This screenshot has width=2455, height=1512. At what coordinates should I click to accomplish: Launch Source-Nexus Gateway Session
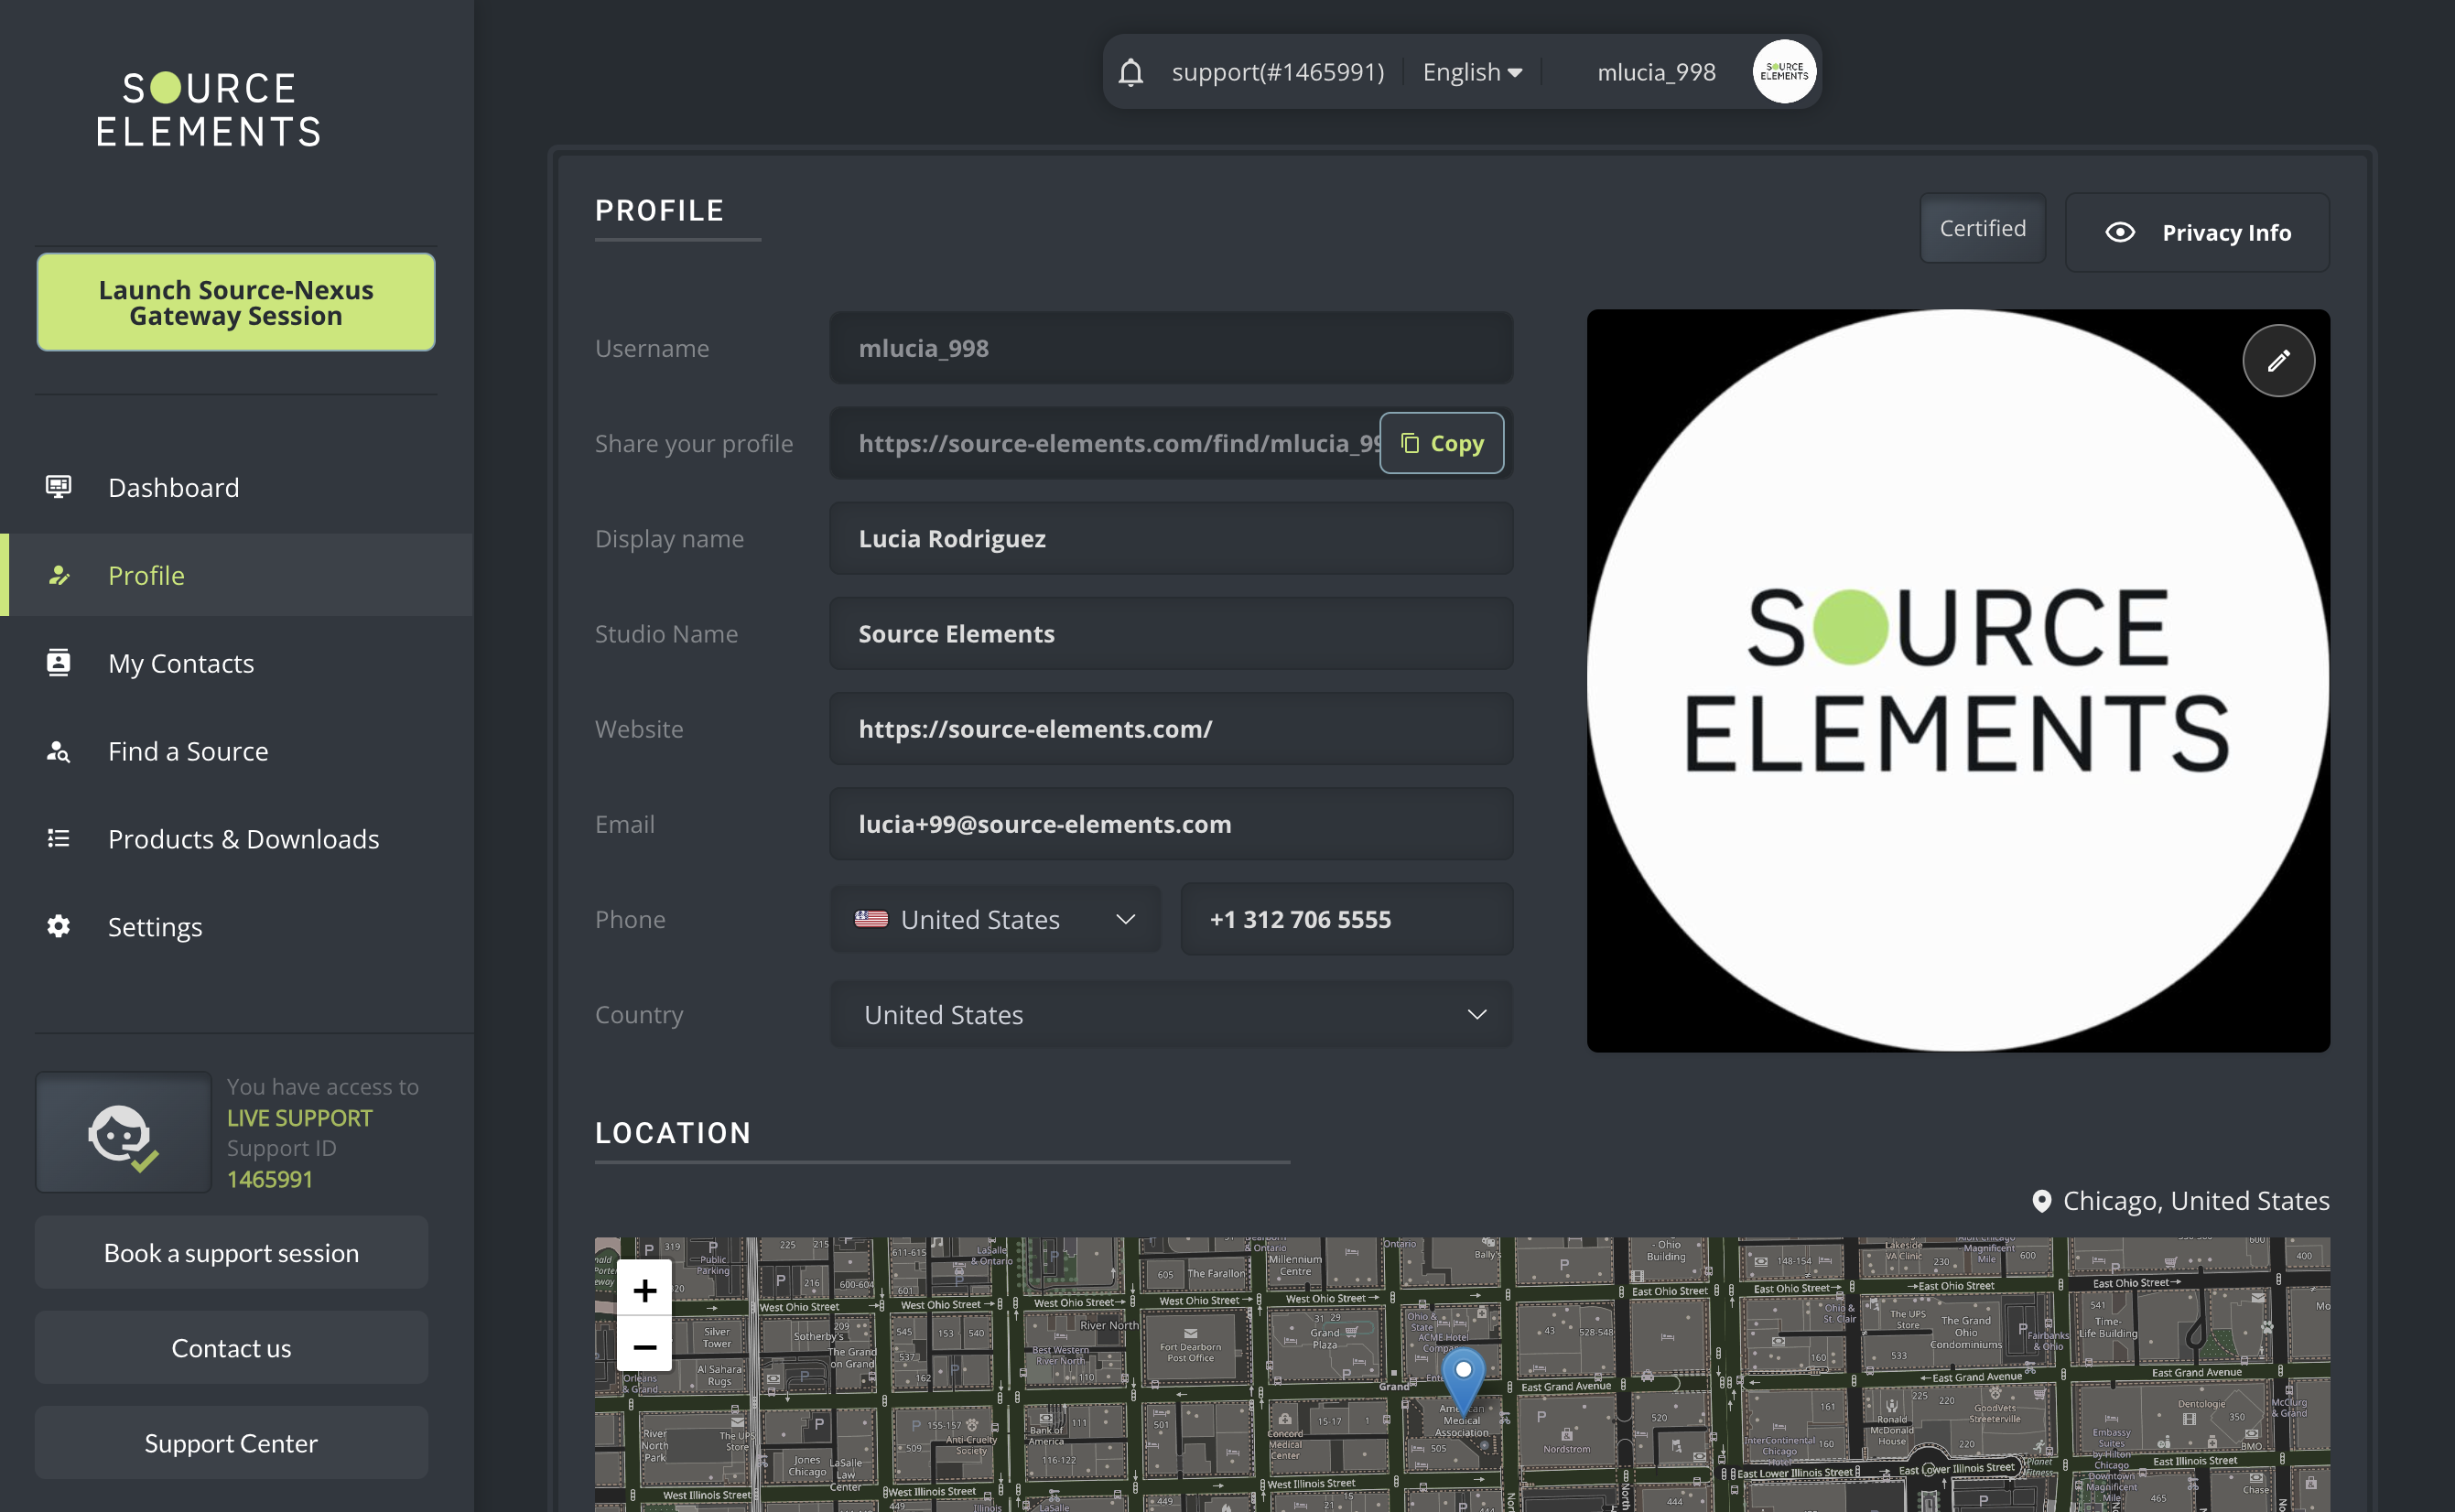point(236,303)
